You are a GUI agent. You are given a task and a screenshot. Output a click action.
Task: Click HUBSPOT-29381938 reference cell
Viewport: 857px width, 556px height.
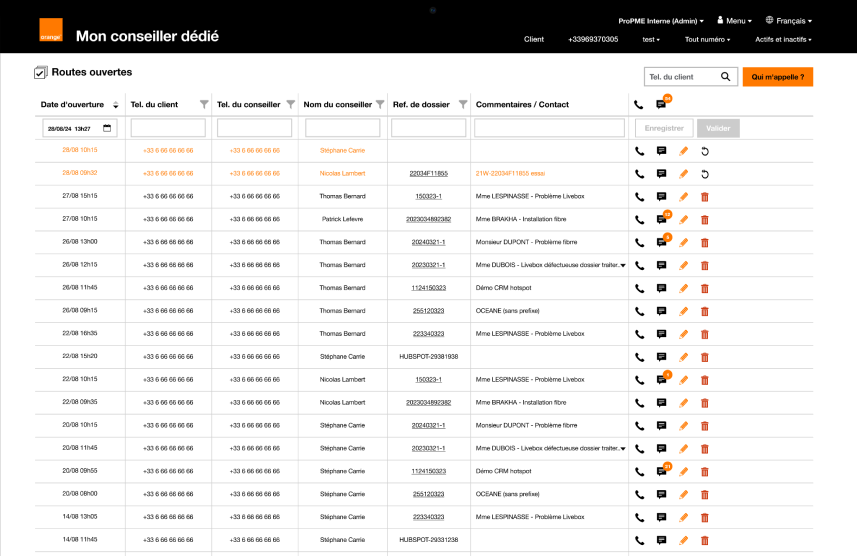(x=428, y=356)
